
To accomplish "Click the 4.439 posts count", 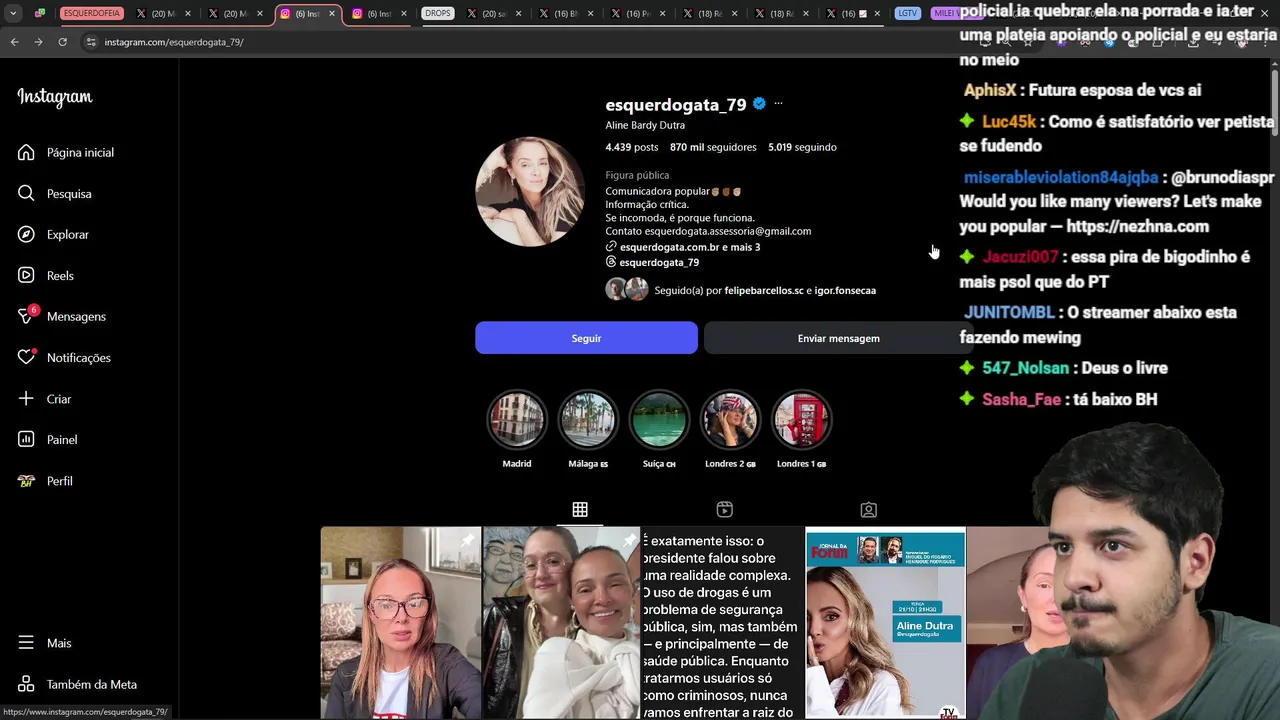I will [632, 147].
